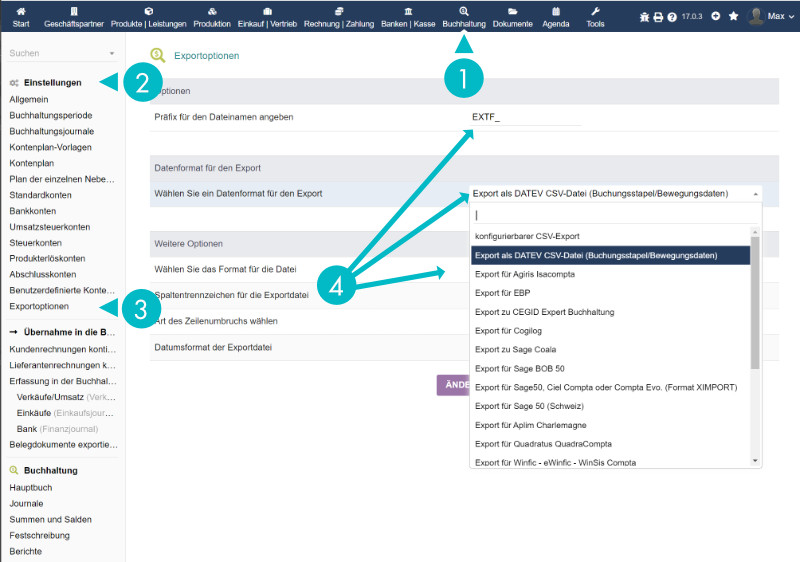This screenshot has height=562, width=800.
Task: Click the bug report icon
Action: coord(644,17)
